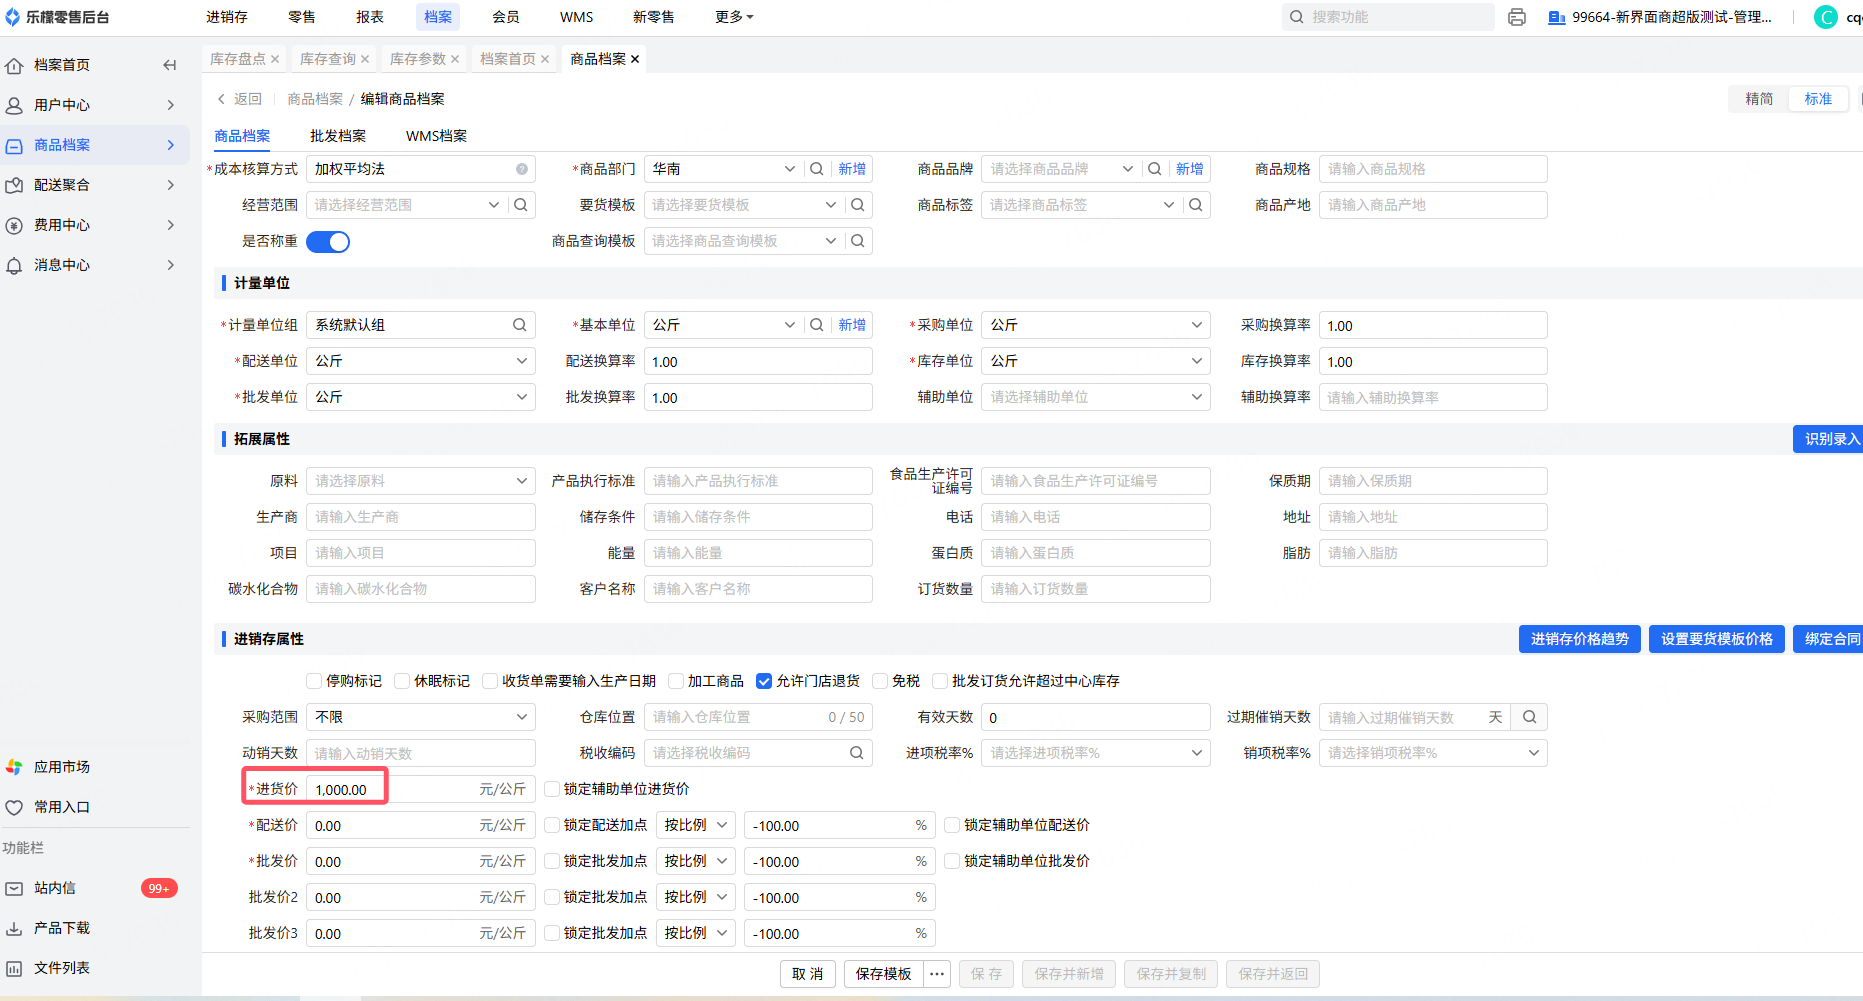
Task: Click the 设置要货模板价格 button
Action: 1717,639
